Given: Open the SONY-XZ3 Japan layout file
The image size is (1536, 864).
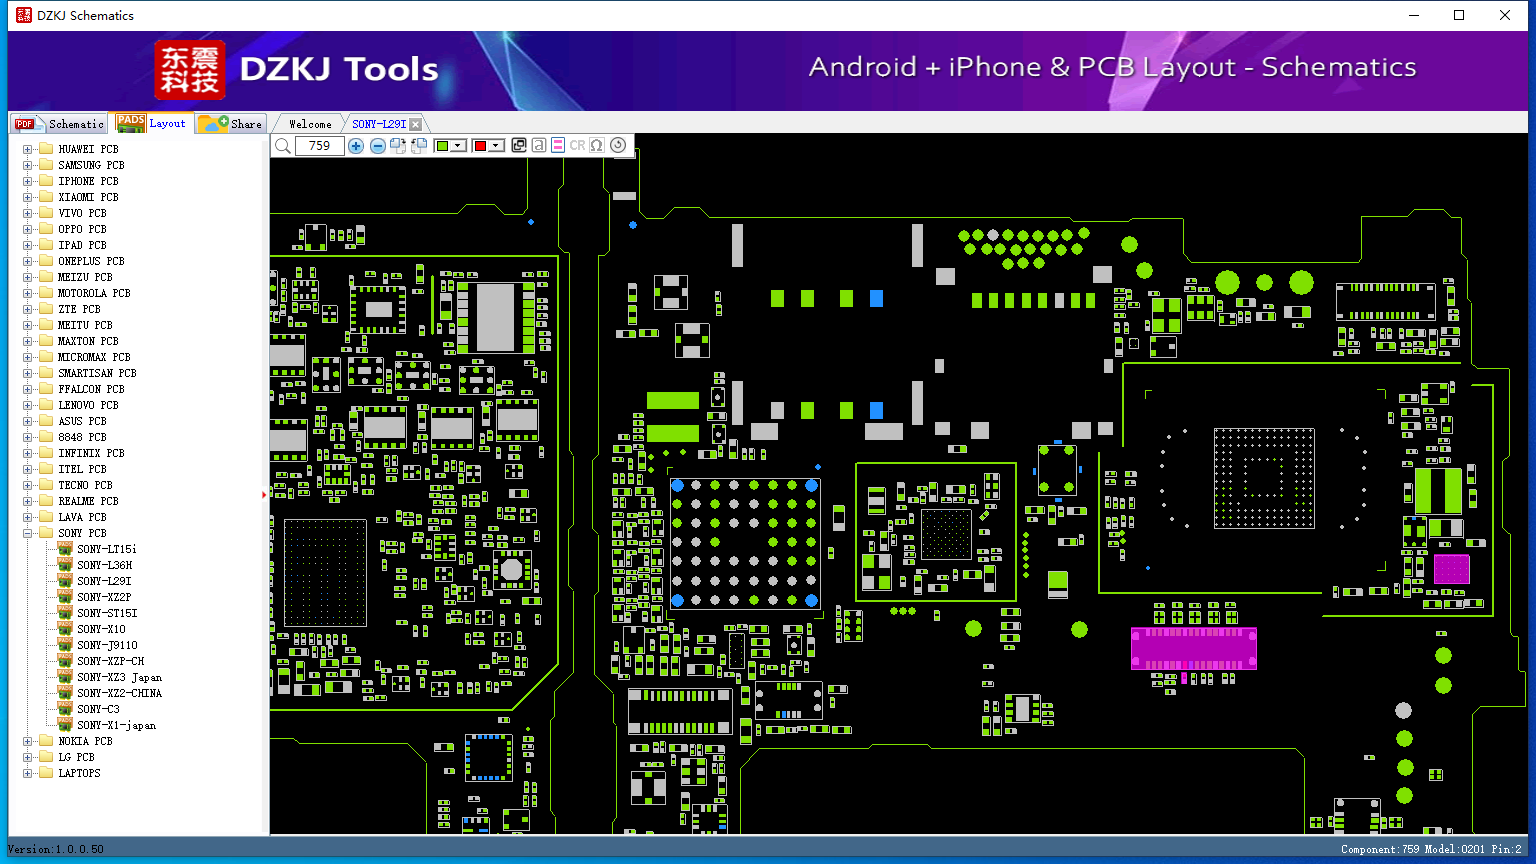Looking at the screenshot, I should (119, 677).
